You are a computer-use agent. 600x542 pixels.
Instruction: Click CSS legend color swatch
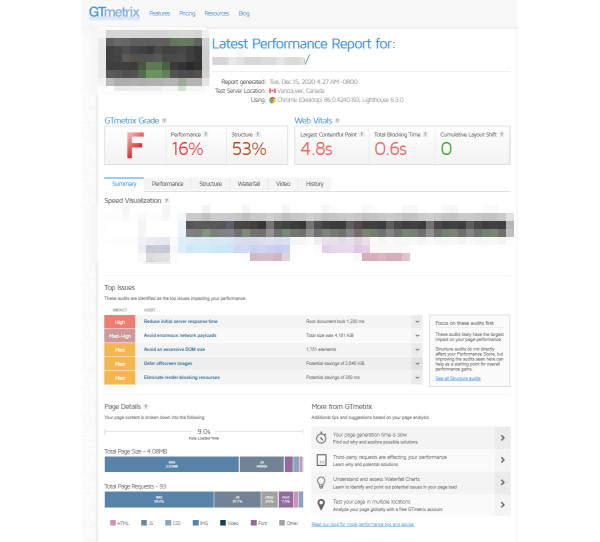coord(168,523)
